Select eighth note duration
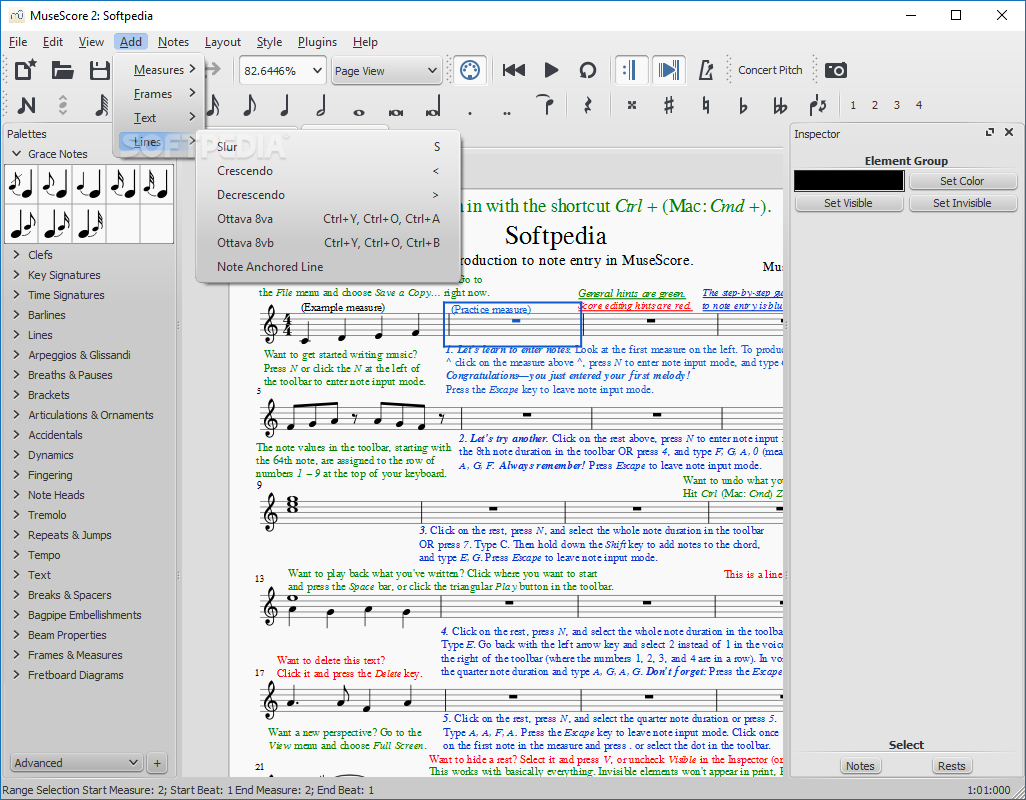 point(249,105)
